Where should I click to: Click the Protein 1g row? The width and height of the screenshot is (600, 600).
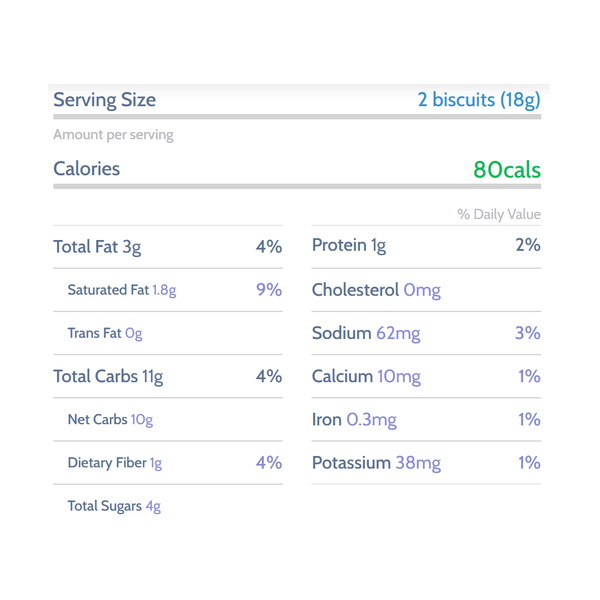(x=349, y=246)
